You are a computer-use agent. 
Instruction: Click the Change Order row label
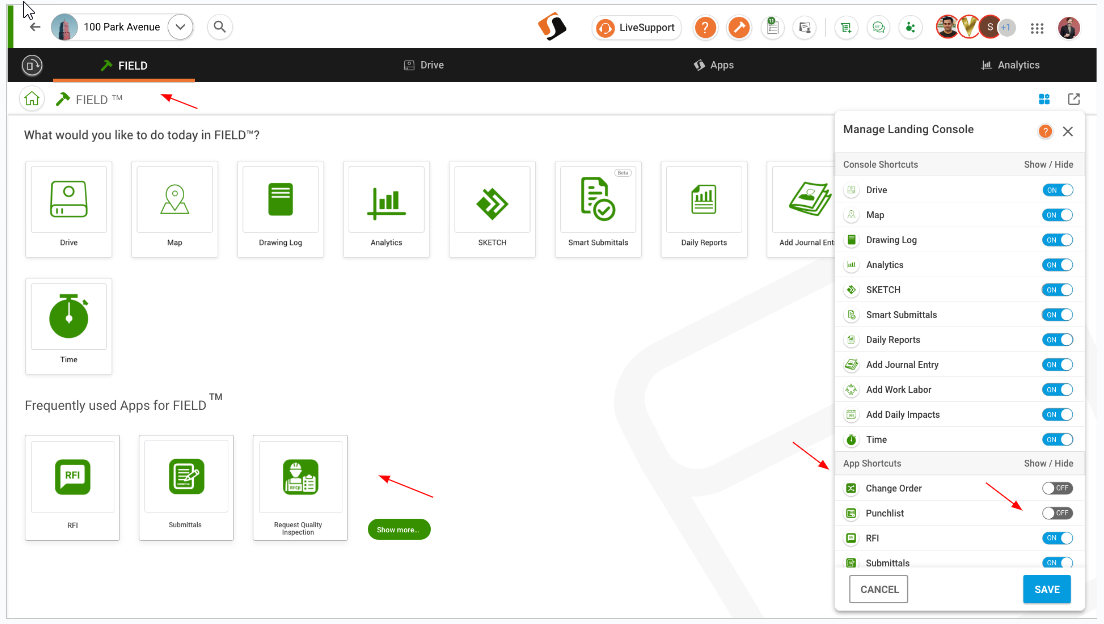click(x=893, y=488)
